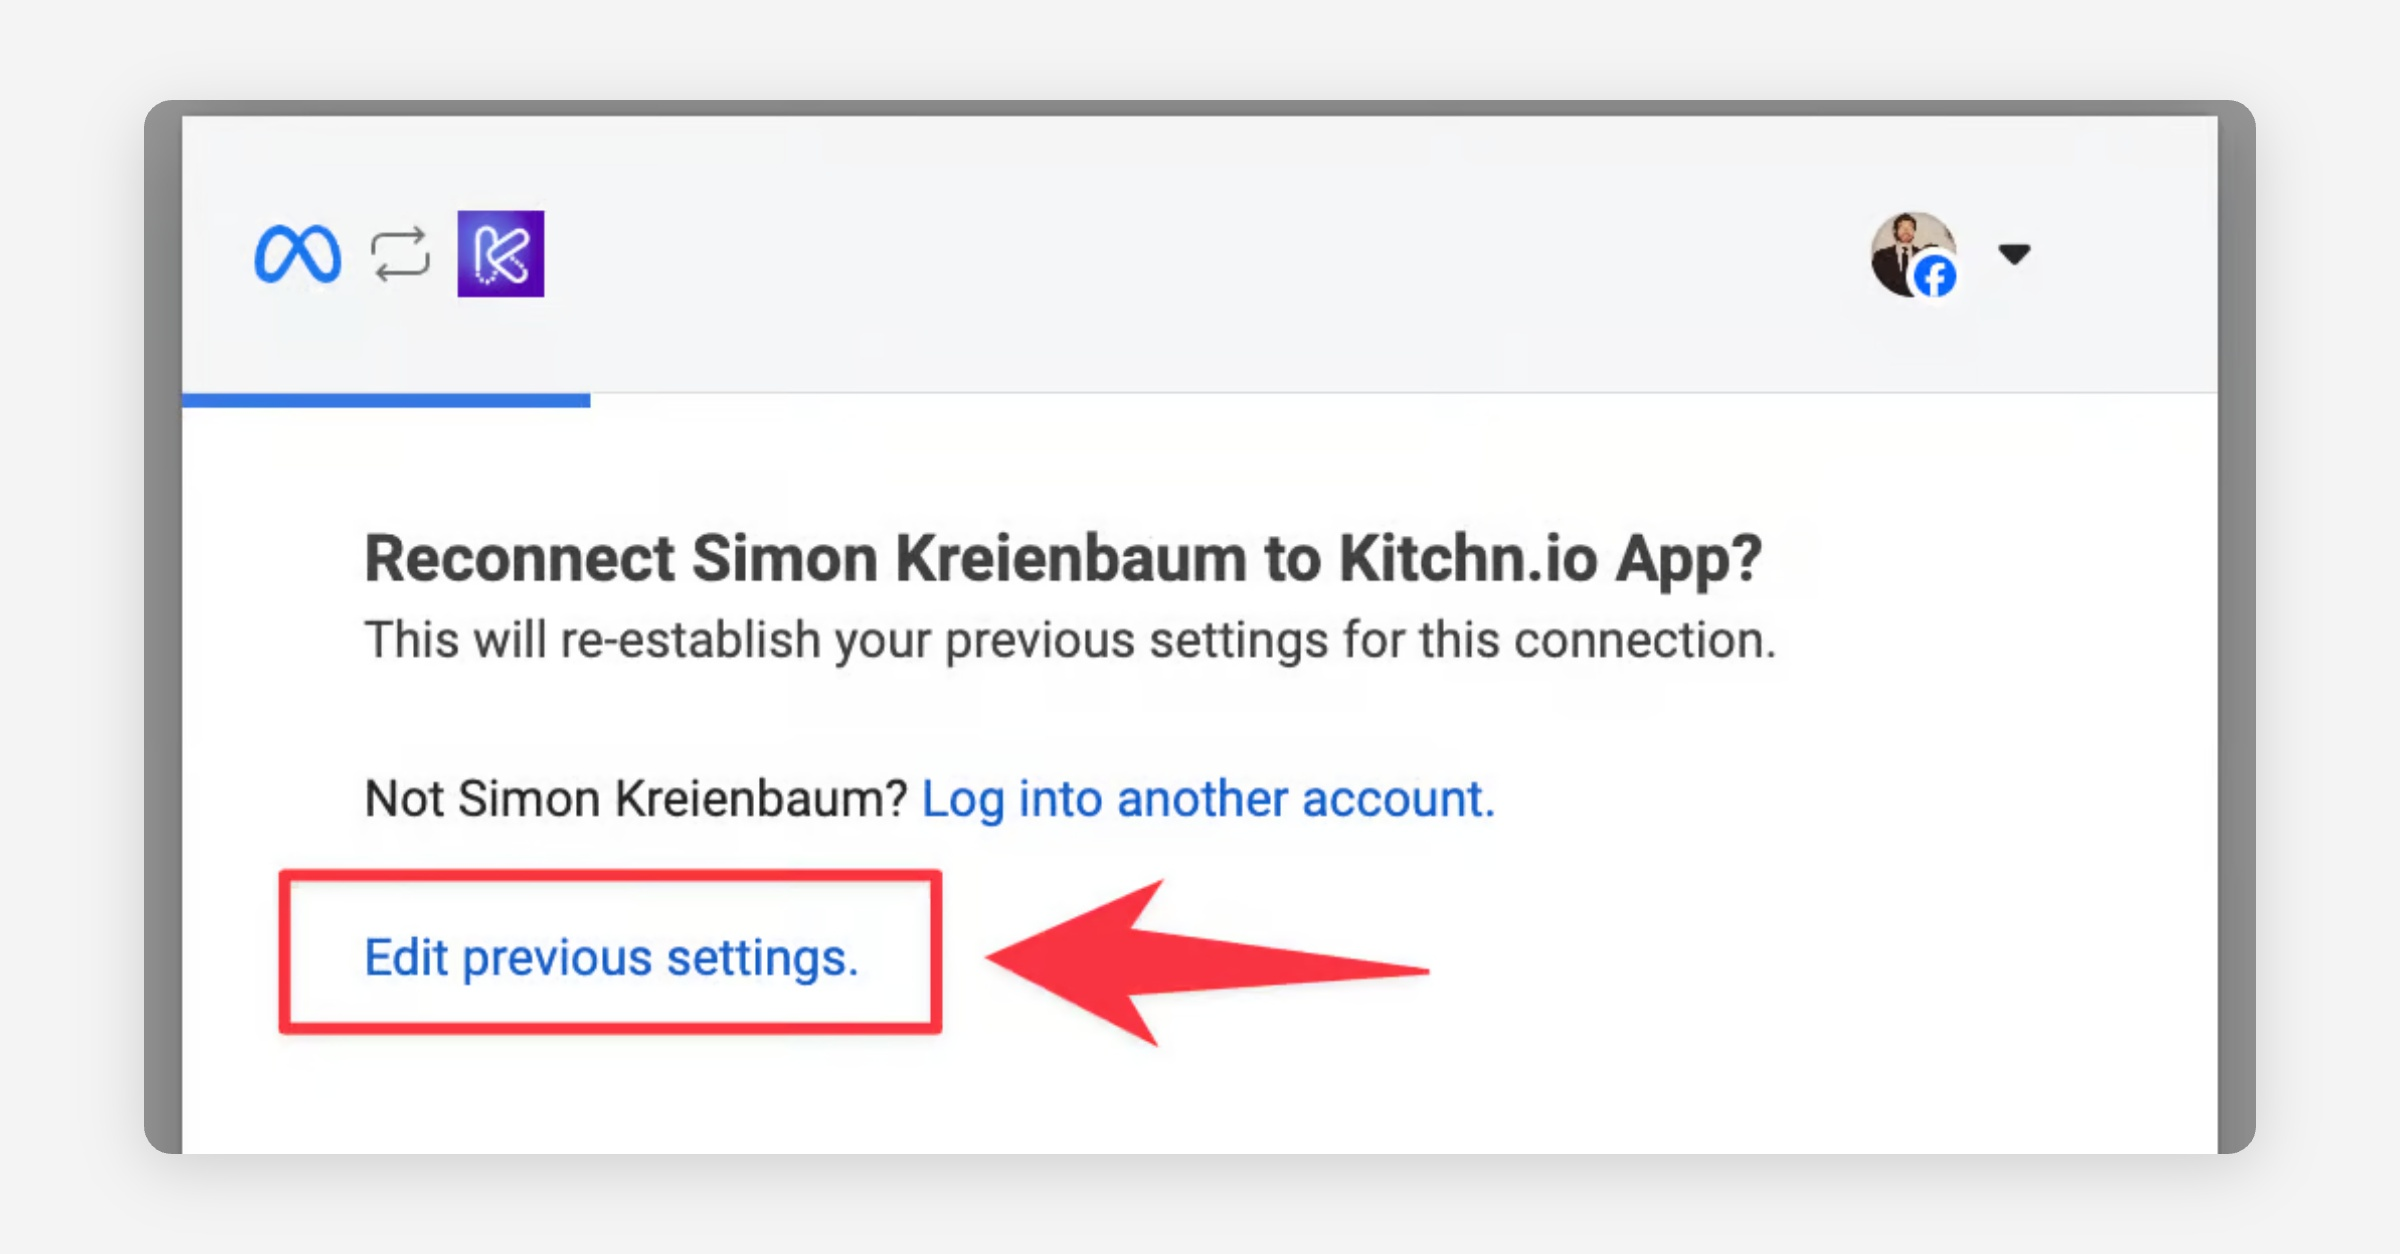Click the blue filled progress bar segment
Viewport: 2400px width, 1254px height.
coord(386,400)
